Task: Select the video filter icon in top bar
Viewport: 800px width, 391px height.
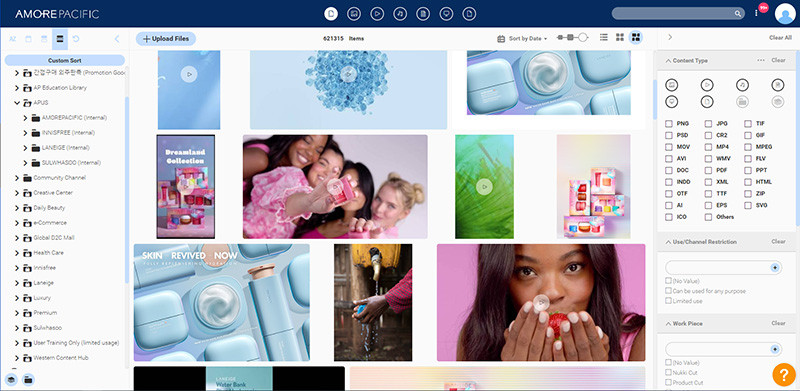Action: 377,14
